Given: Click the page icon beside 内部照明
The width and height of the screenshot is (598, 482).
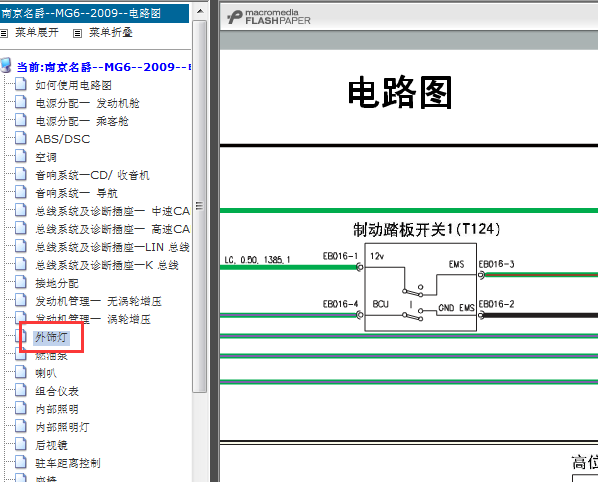Looking at the screenshot, I should coord(21,408).
